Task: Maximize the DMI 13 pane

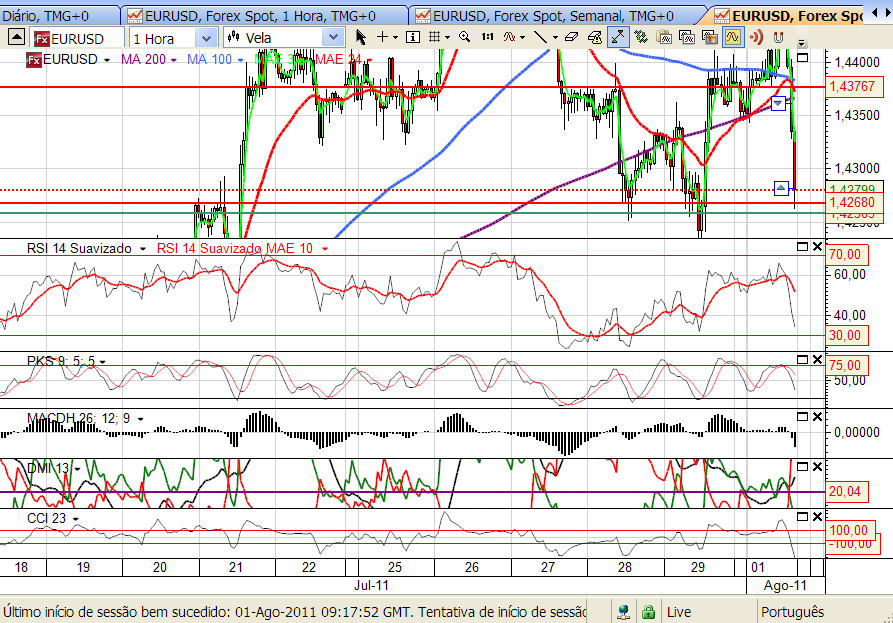Action: pyautogui.click(x=802, y=466)
